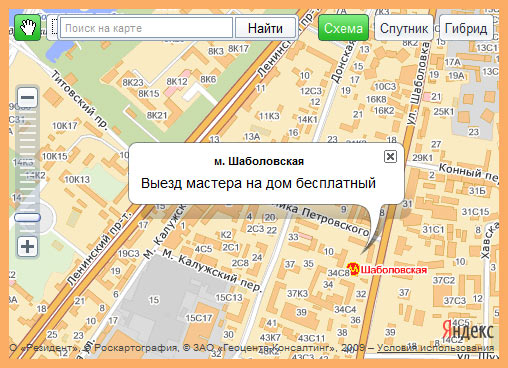This screenshot has height=368, width=508.
Task: Click building number 16К8
Action: [x=376, y=99]
